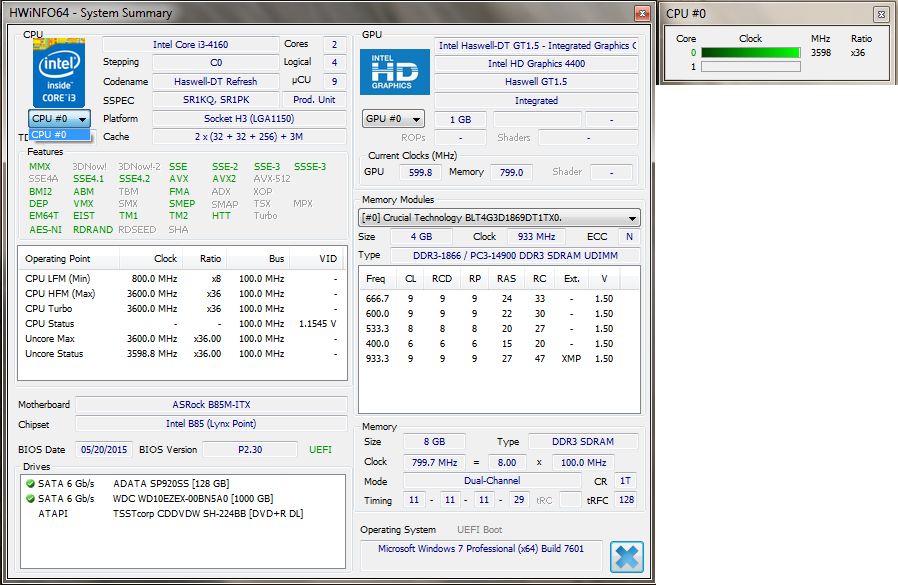
Task: Expand the Crucial Technology memory module dropdown
Action: (499, 218)
